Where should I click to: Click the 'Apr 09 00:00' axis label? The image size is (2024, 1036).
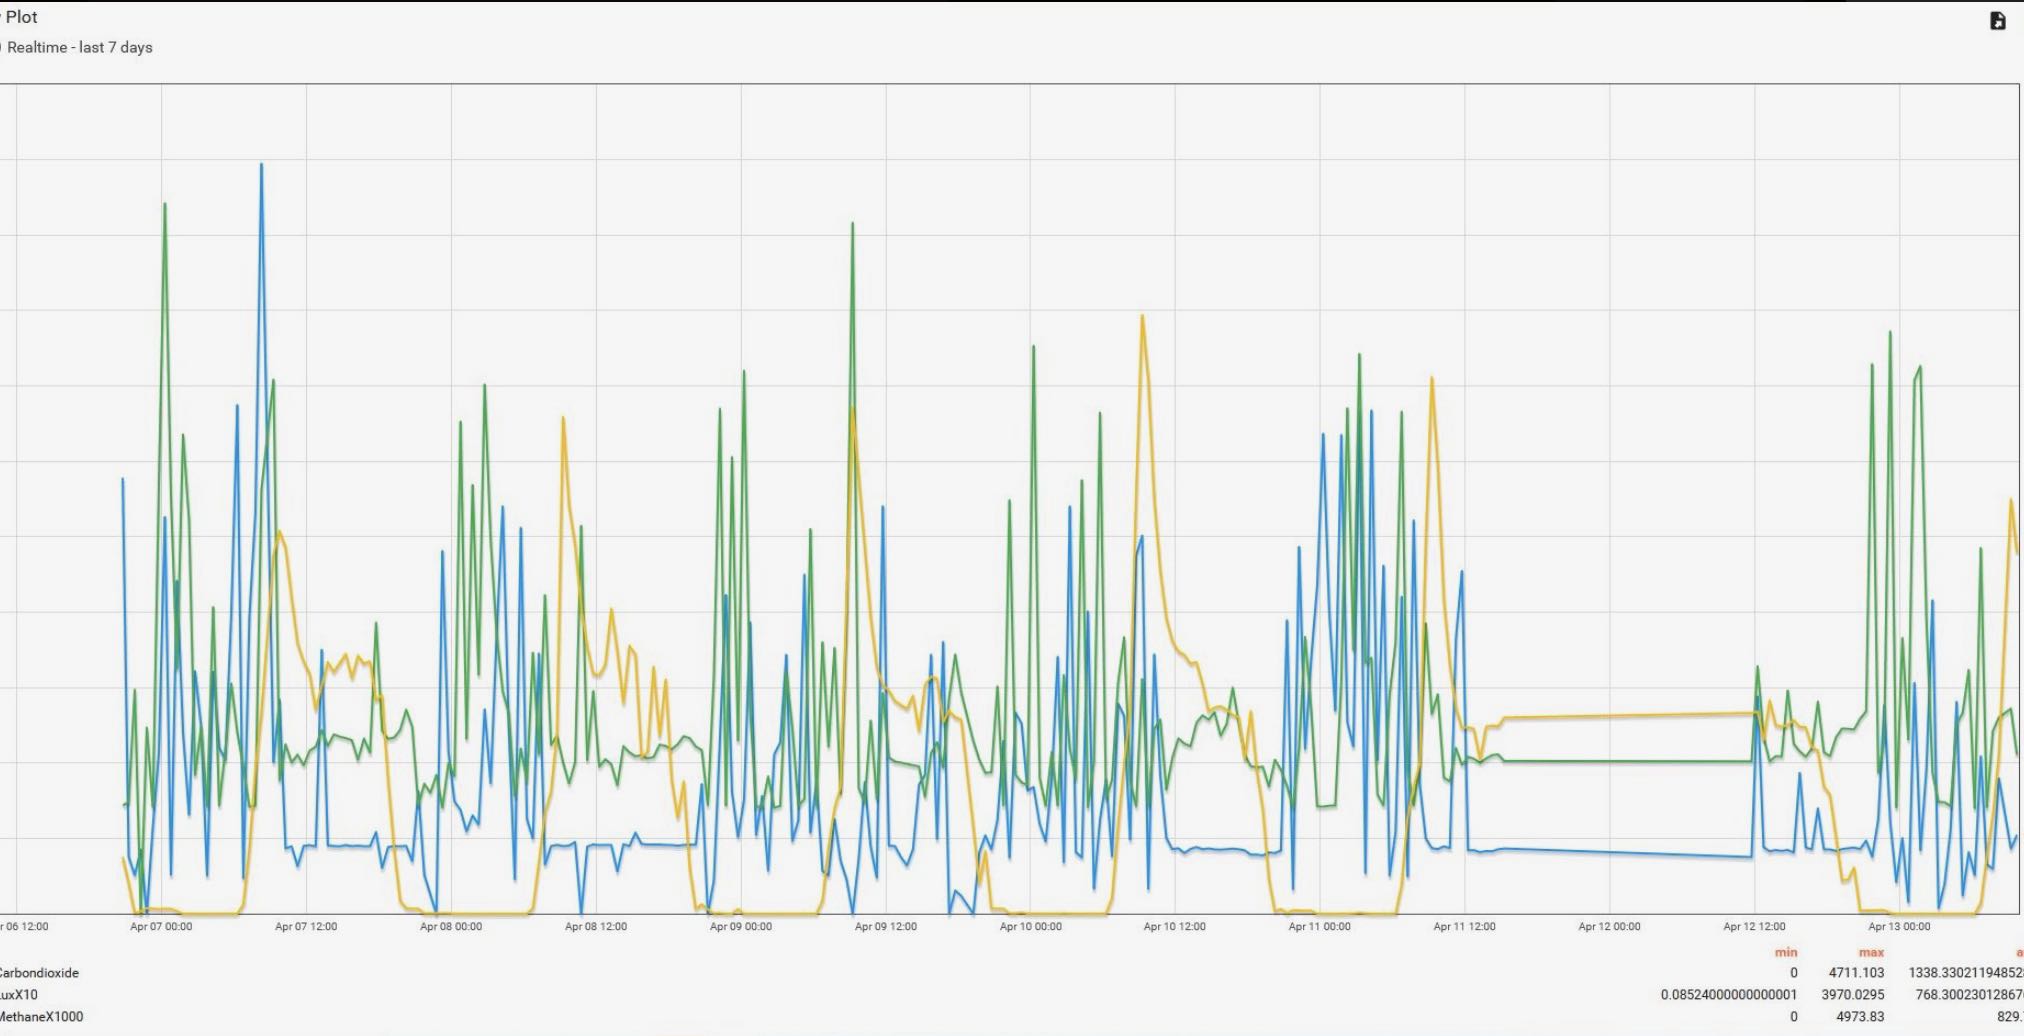(741, 927)
